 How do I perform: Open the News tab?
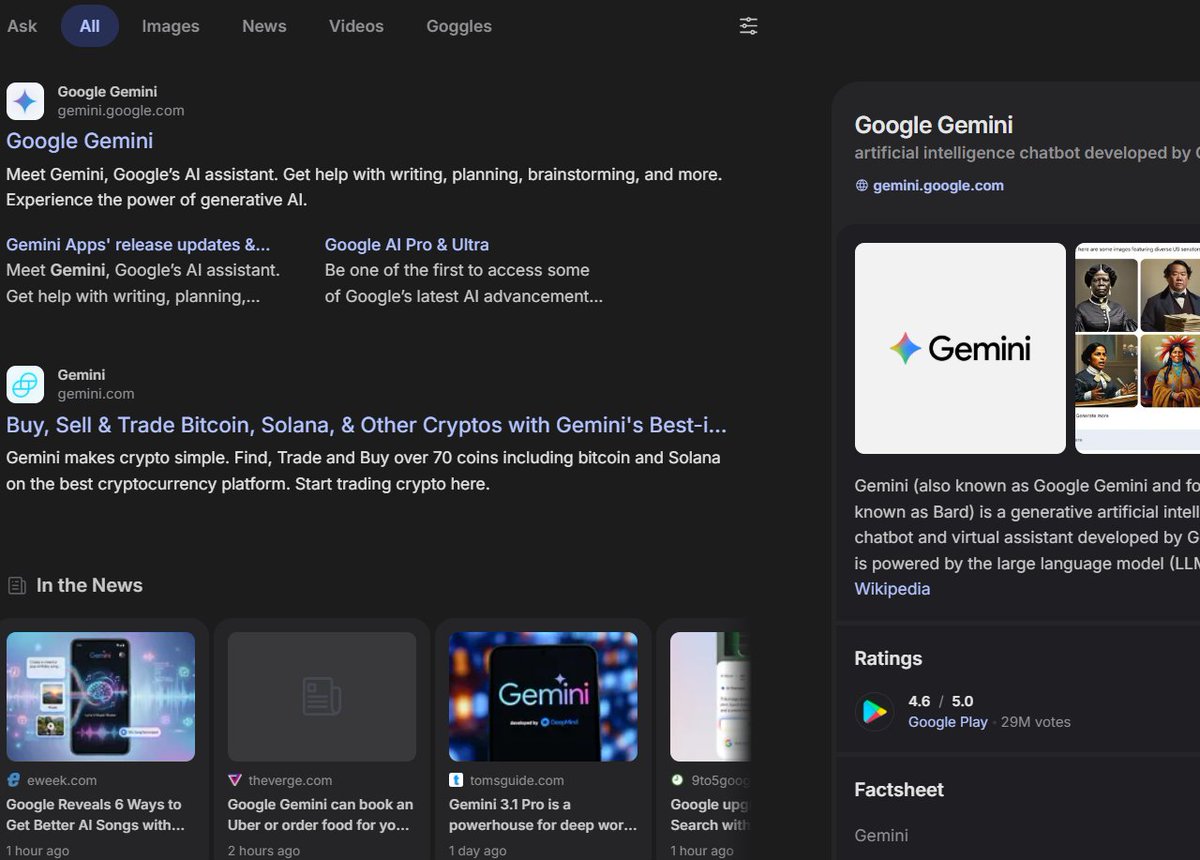[x=264, y=26]
